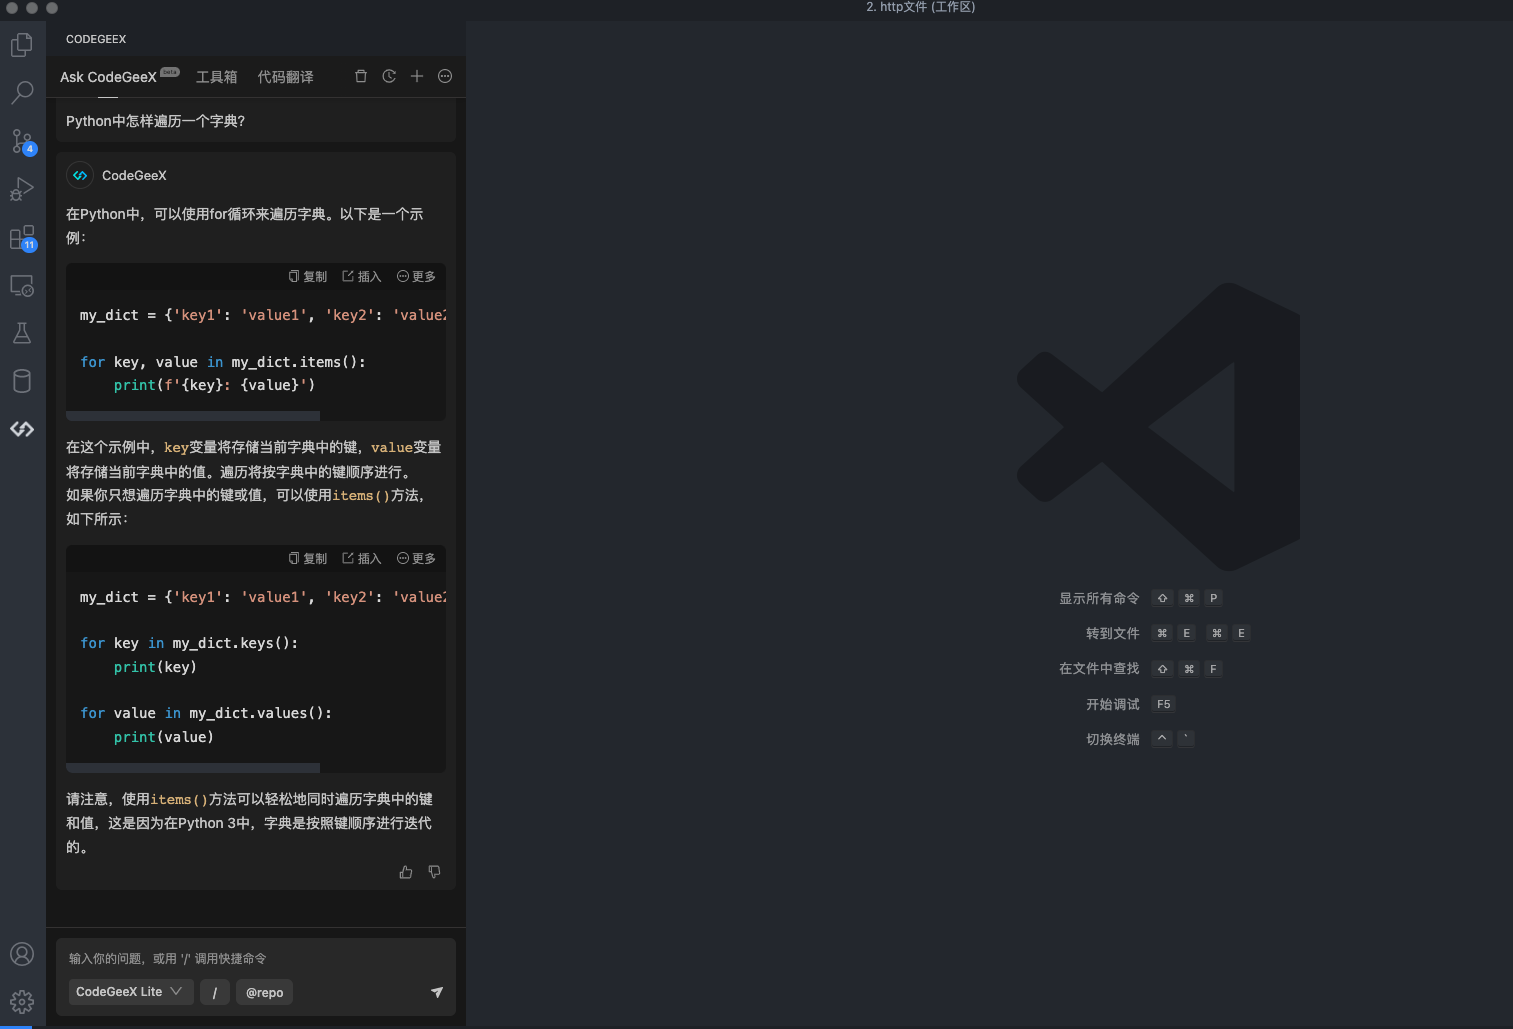Screen dimensions: 1513x1029
Task: Open 更多 on the first code block
Action: 416,276
